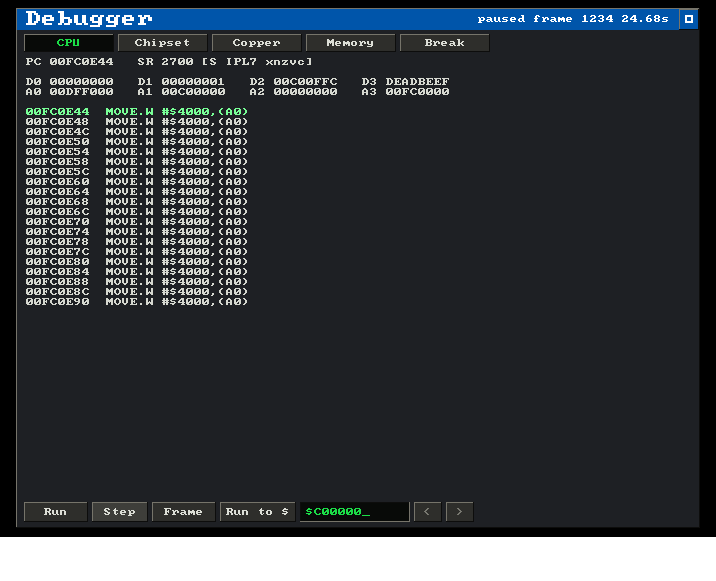Click the D0 00000000 register
Viewport: 716px width, 581px height.
pos(69,82)
